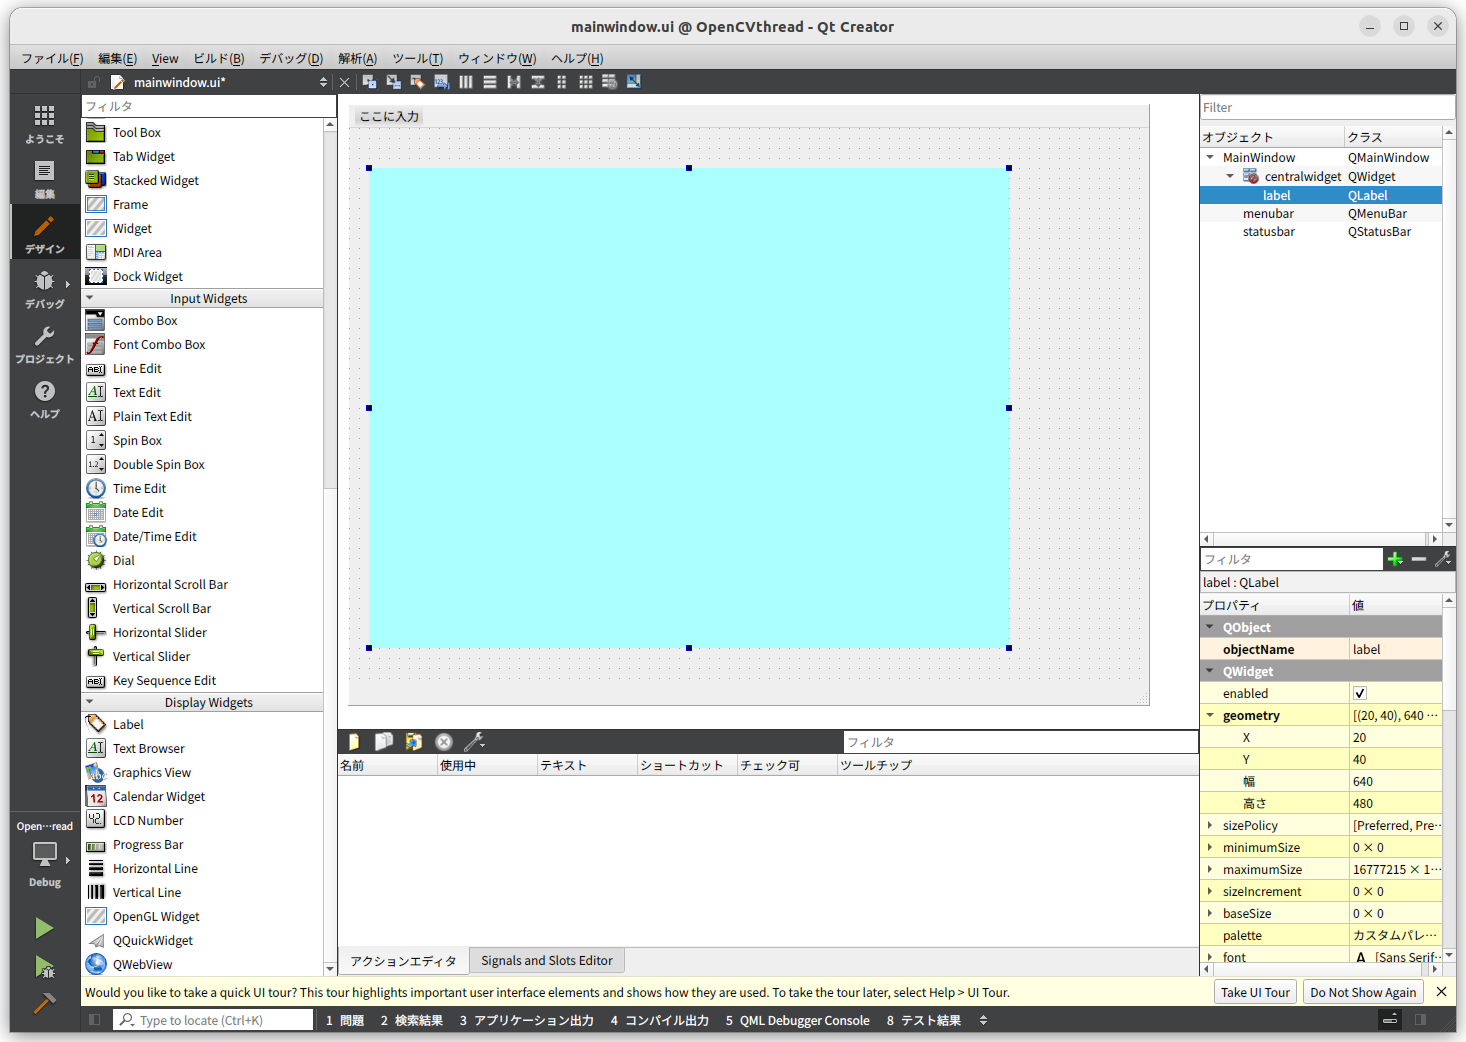Toggle the enabled checkbox for the label
The height and width of the screenshot is (1042, 1466).
(x=1359, y=692)
